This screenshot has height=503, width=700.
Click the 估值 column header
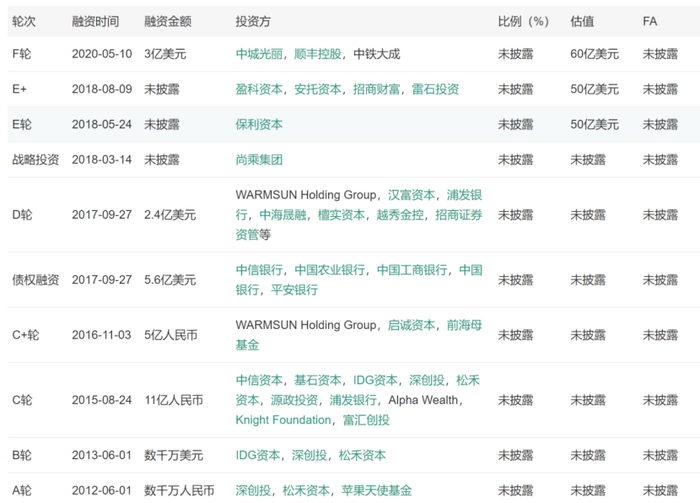click(x=582, y=20)
